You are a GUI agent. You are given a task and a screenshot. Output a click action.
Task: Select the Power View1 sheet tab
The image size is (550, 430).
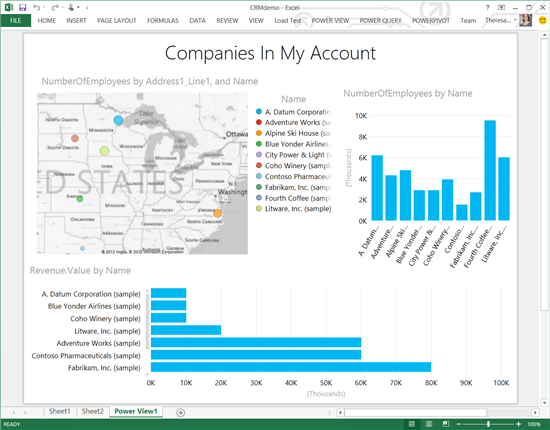136,411
